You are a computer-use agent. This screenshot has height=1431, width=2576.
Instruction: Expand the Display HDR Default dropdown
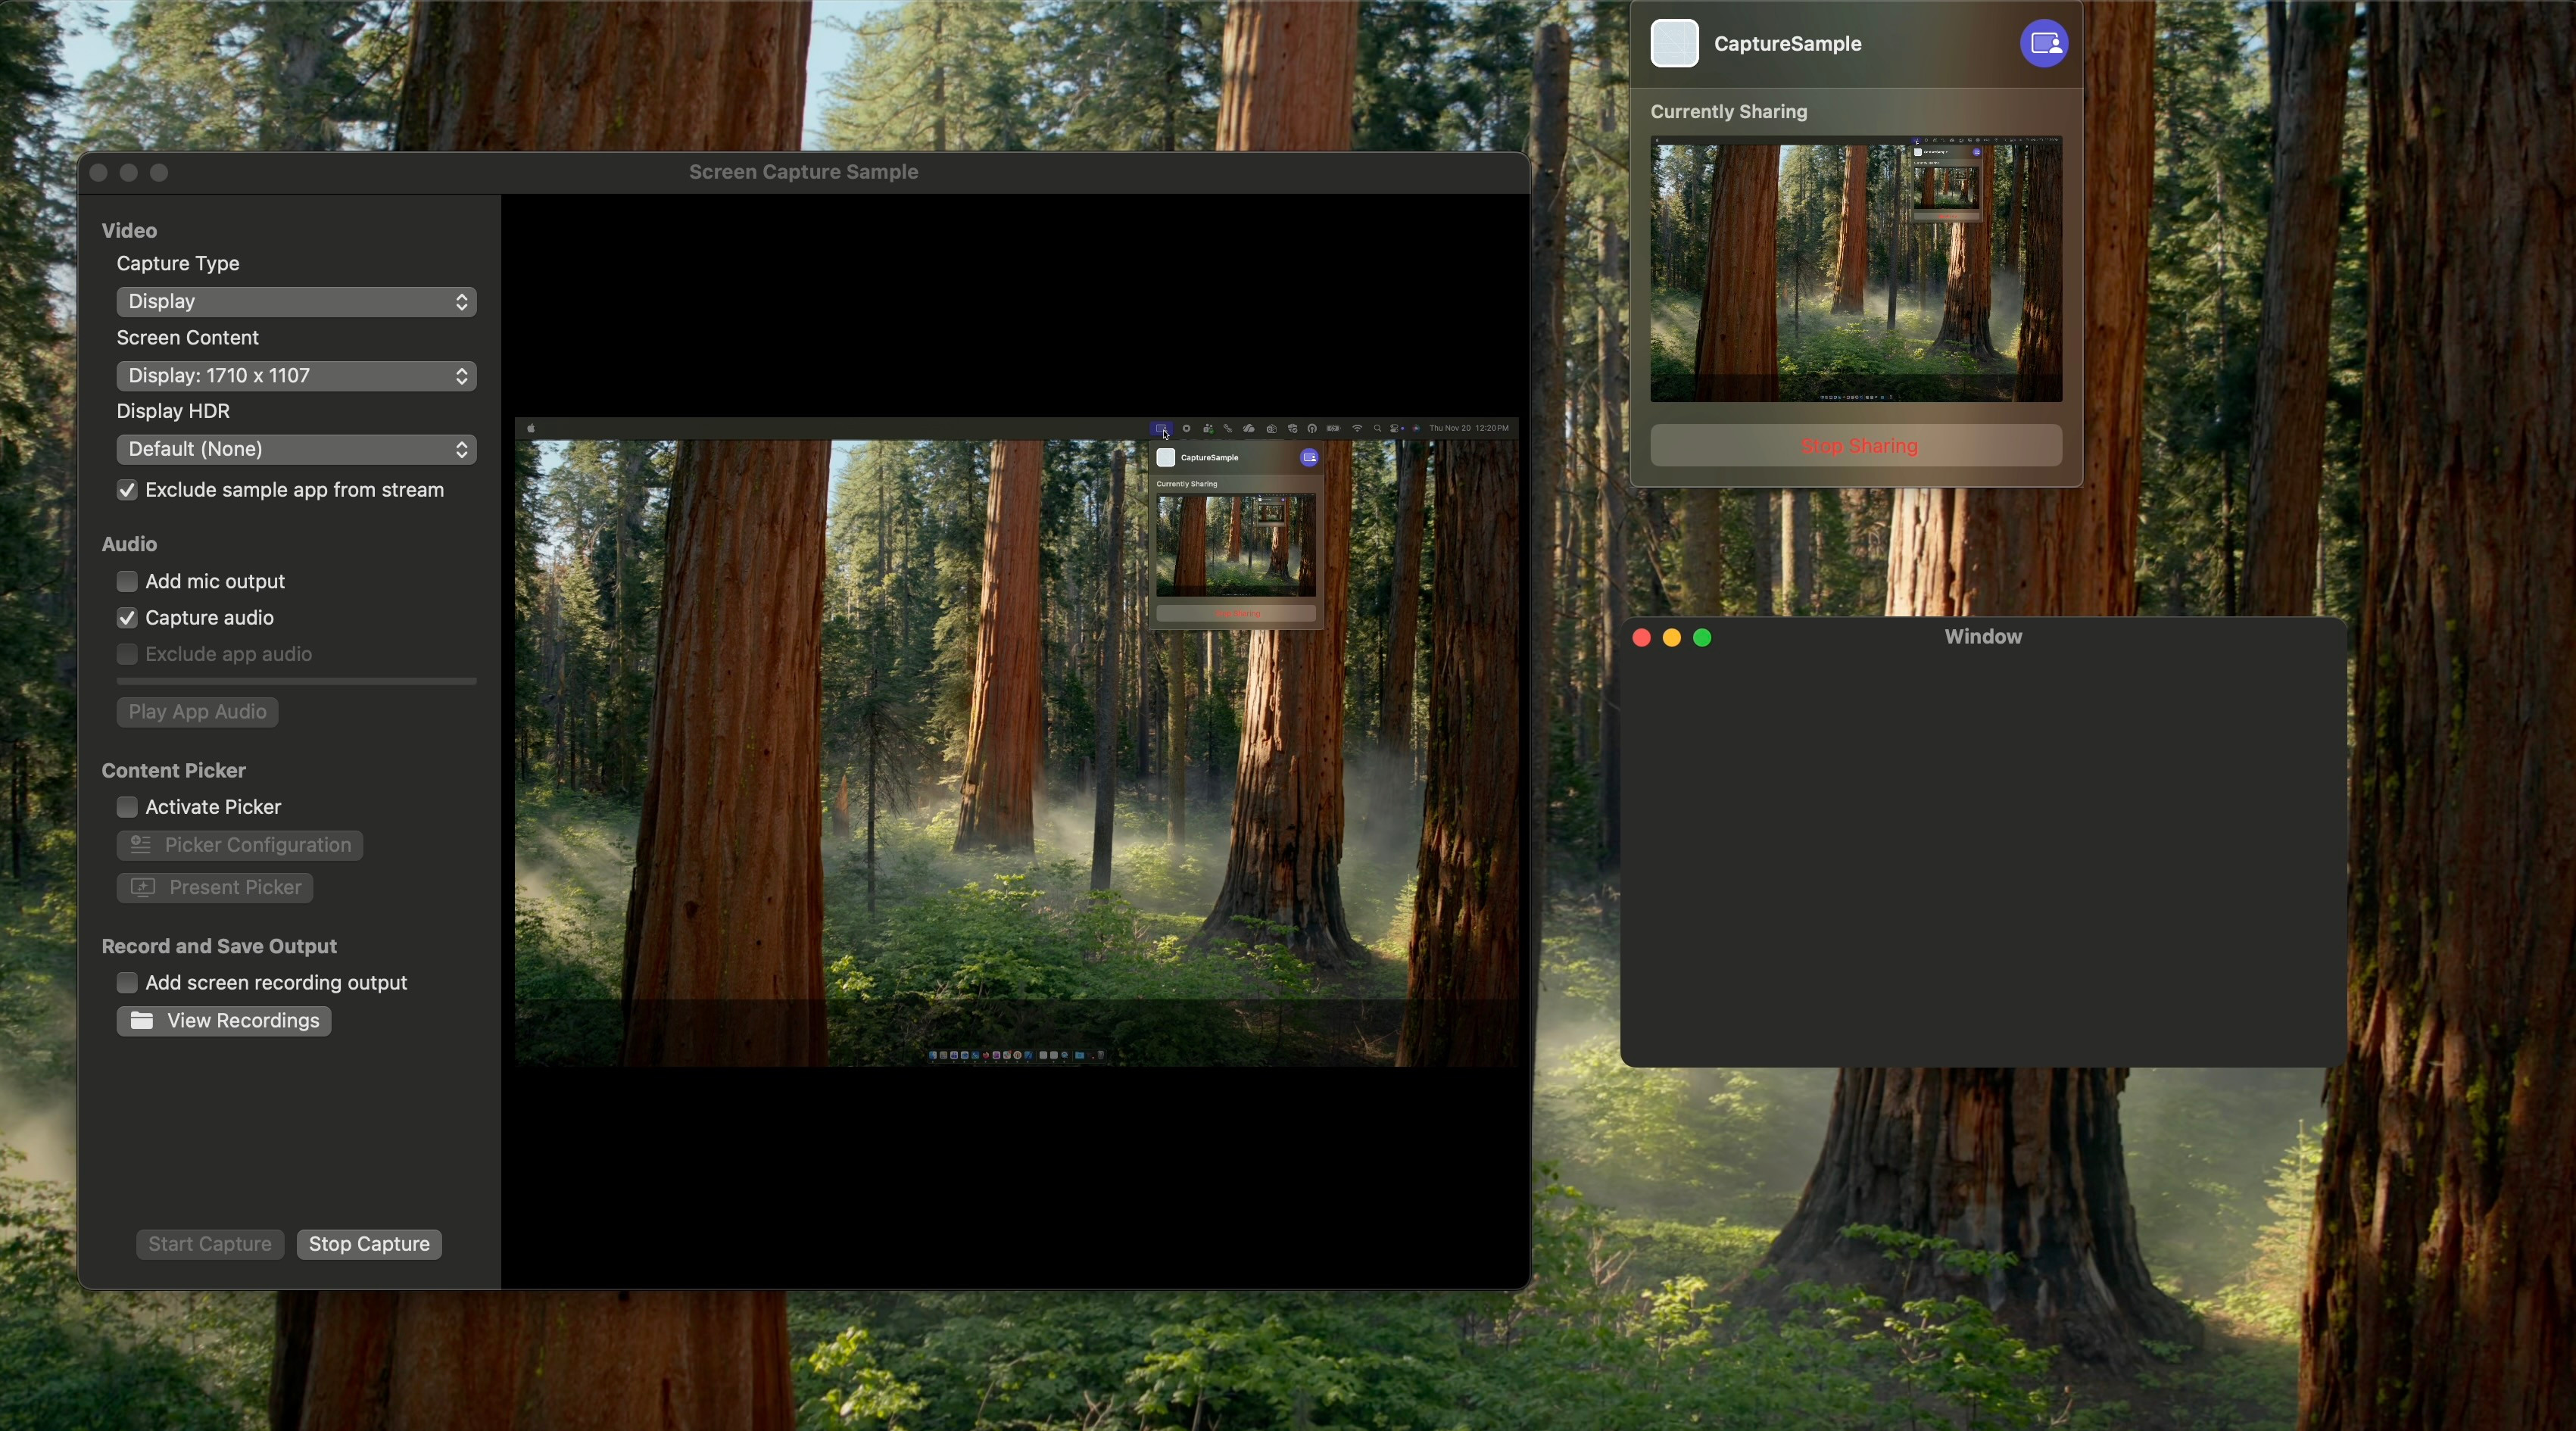pyautogui.click(x=296, y=449)
